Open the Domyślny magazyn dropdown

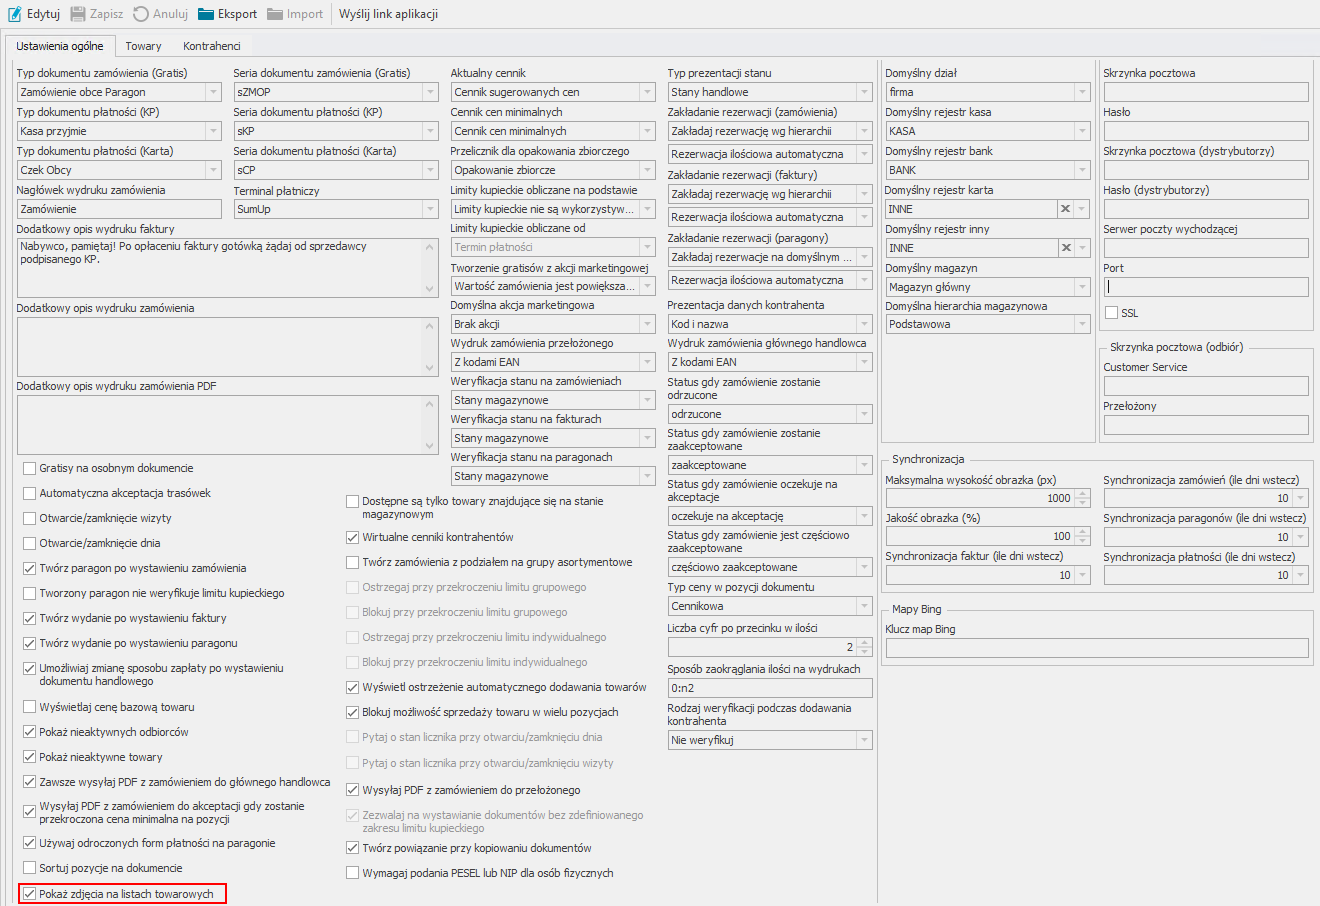[x=1082, y=287]
